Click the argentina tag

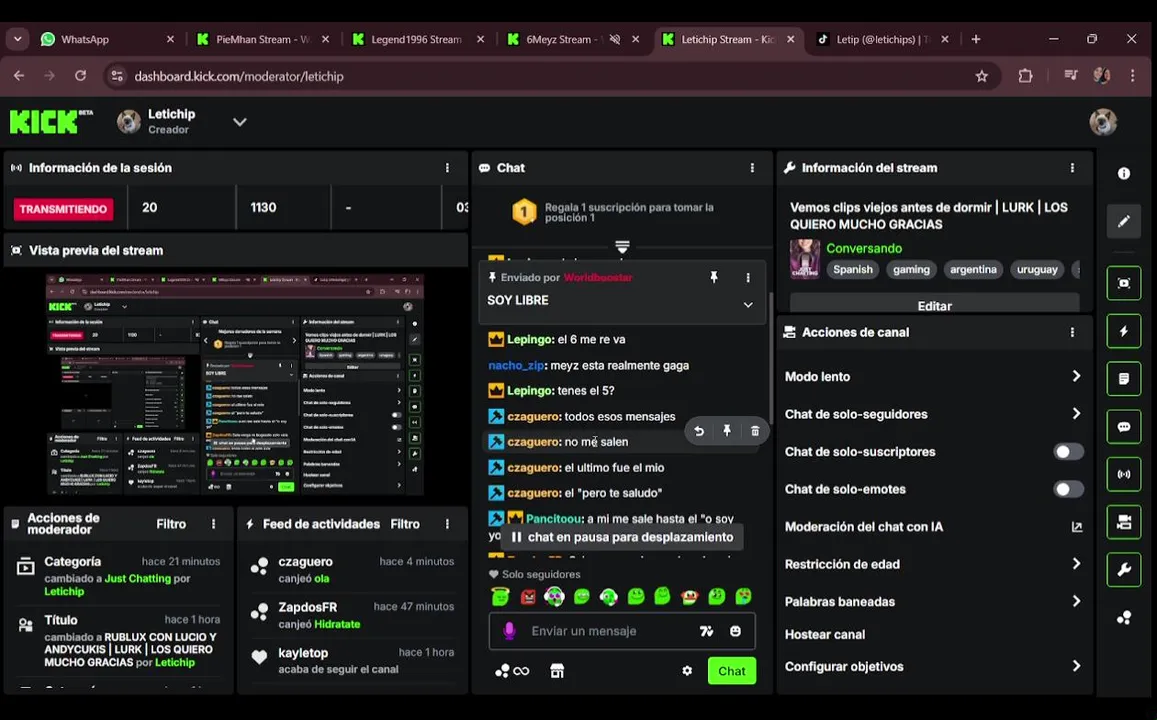973,269
